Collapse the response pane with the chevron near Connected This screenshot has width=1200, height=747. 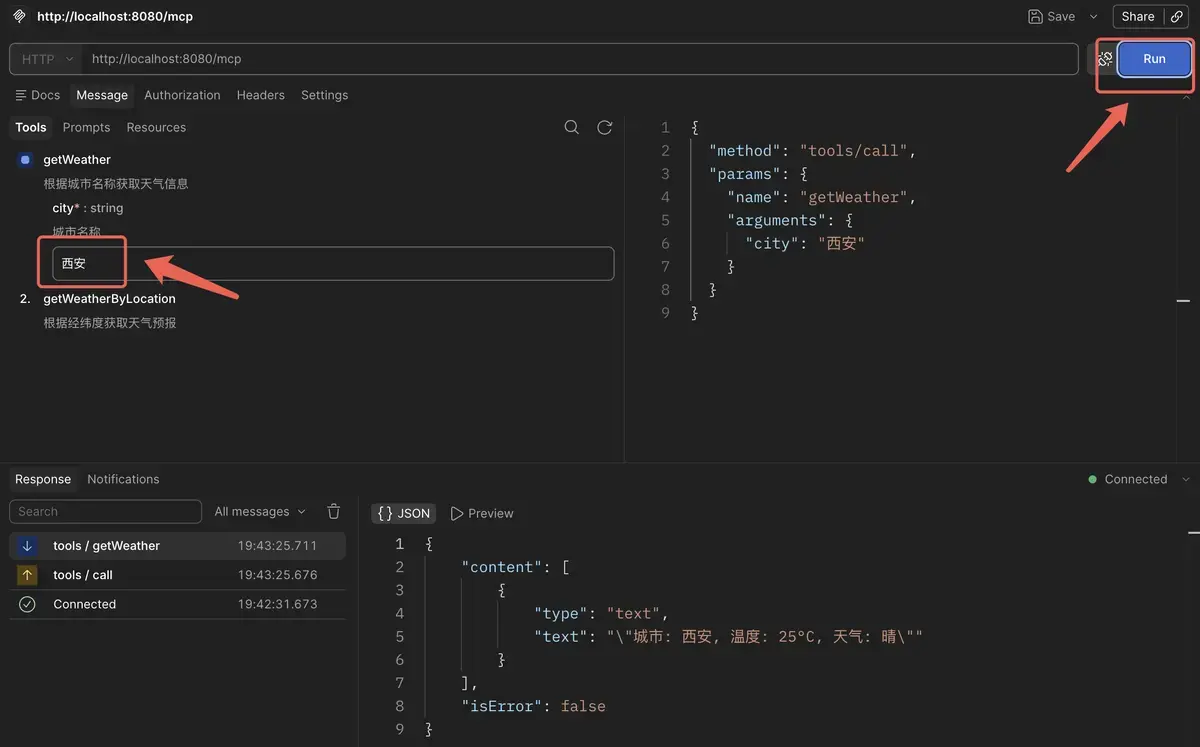tap(1187, 479)
